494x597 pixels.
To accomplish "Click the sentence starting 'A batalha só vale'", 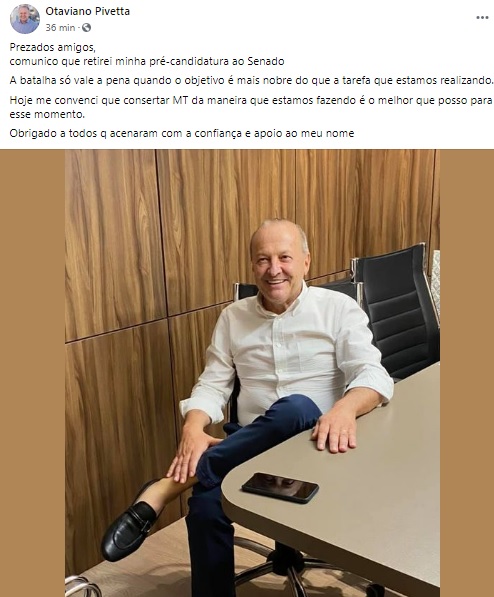I will click(251, 81).
